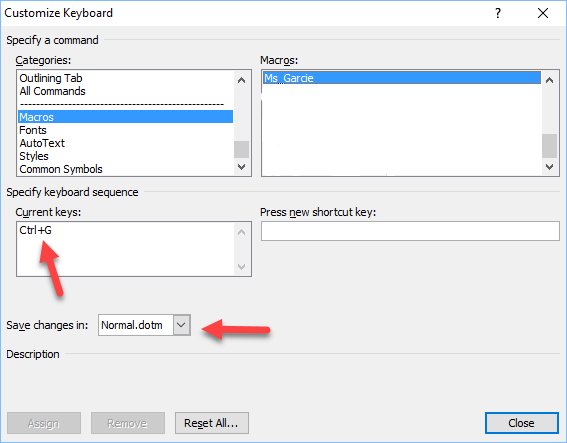Expand the Save changes in dropdown
The width and height of the screenshot is (567, 443).
(x=182, y=325)
